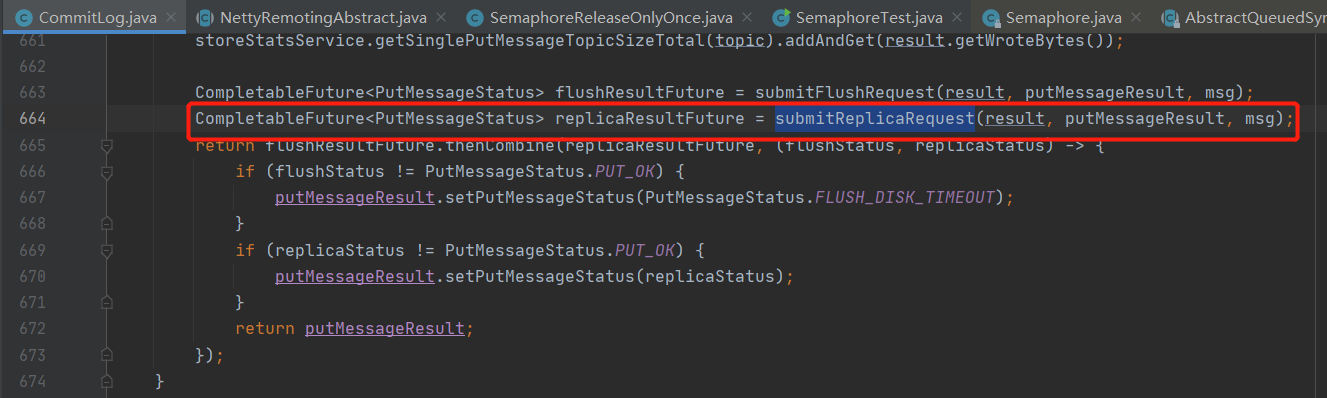
Task: Collapse the replicaStatus if block at line 669
Action: pos(107,250)
